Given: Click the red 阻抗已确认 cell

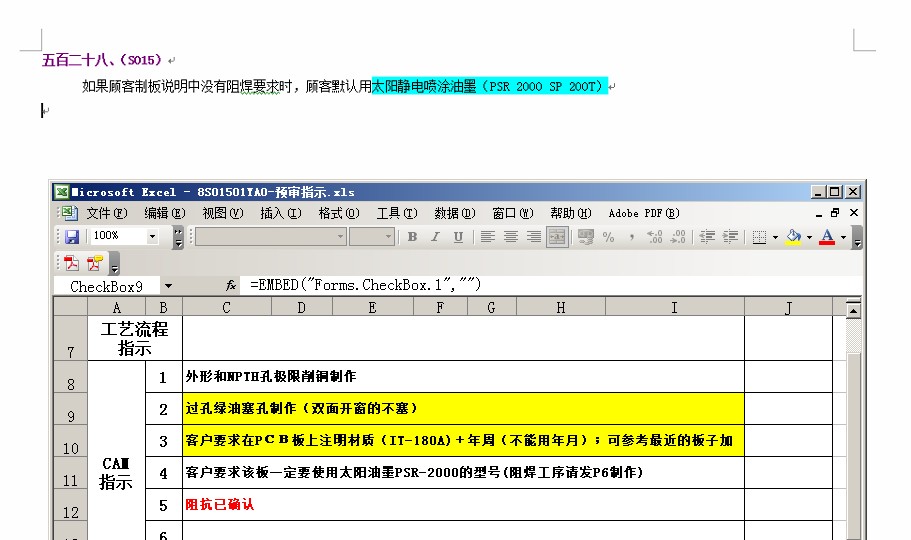Looking at the screenshot, I should point(463,505).
